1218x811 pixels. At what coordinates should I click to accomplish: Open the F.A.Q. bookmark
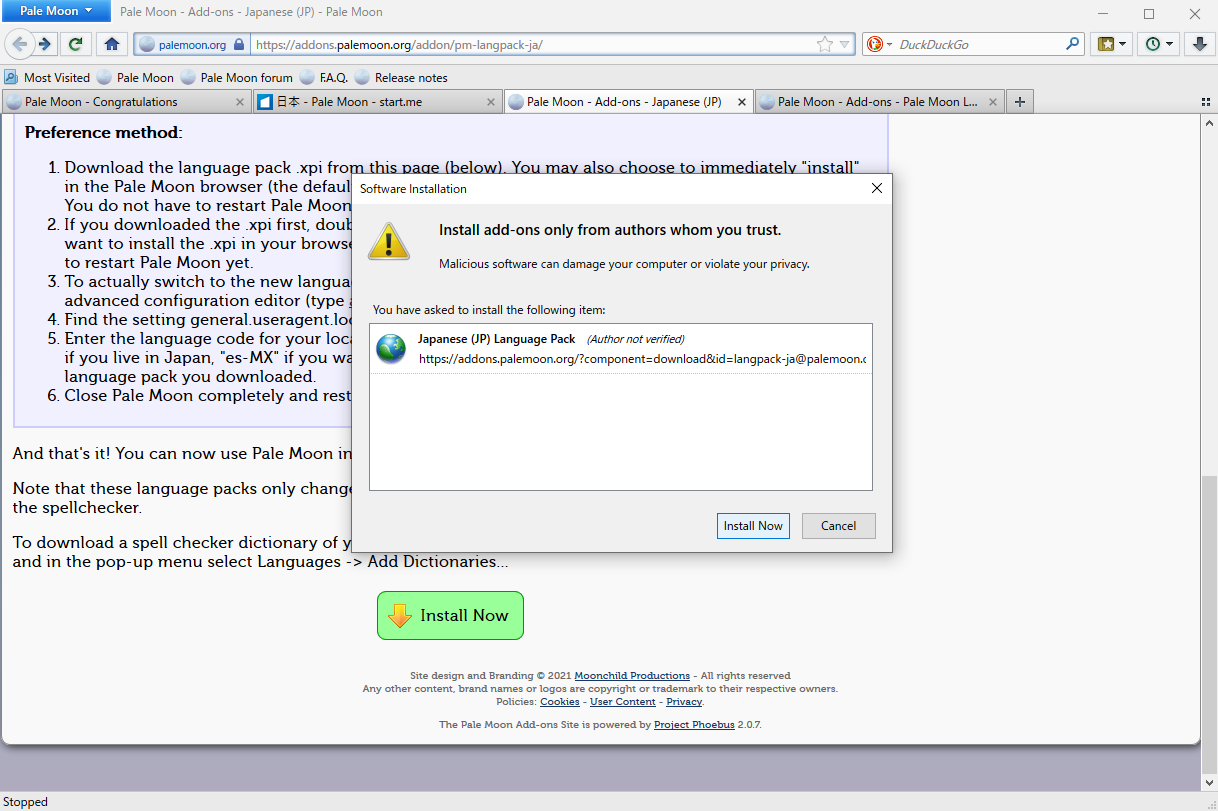point(323,77)
